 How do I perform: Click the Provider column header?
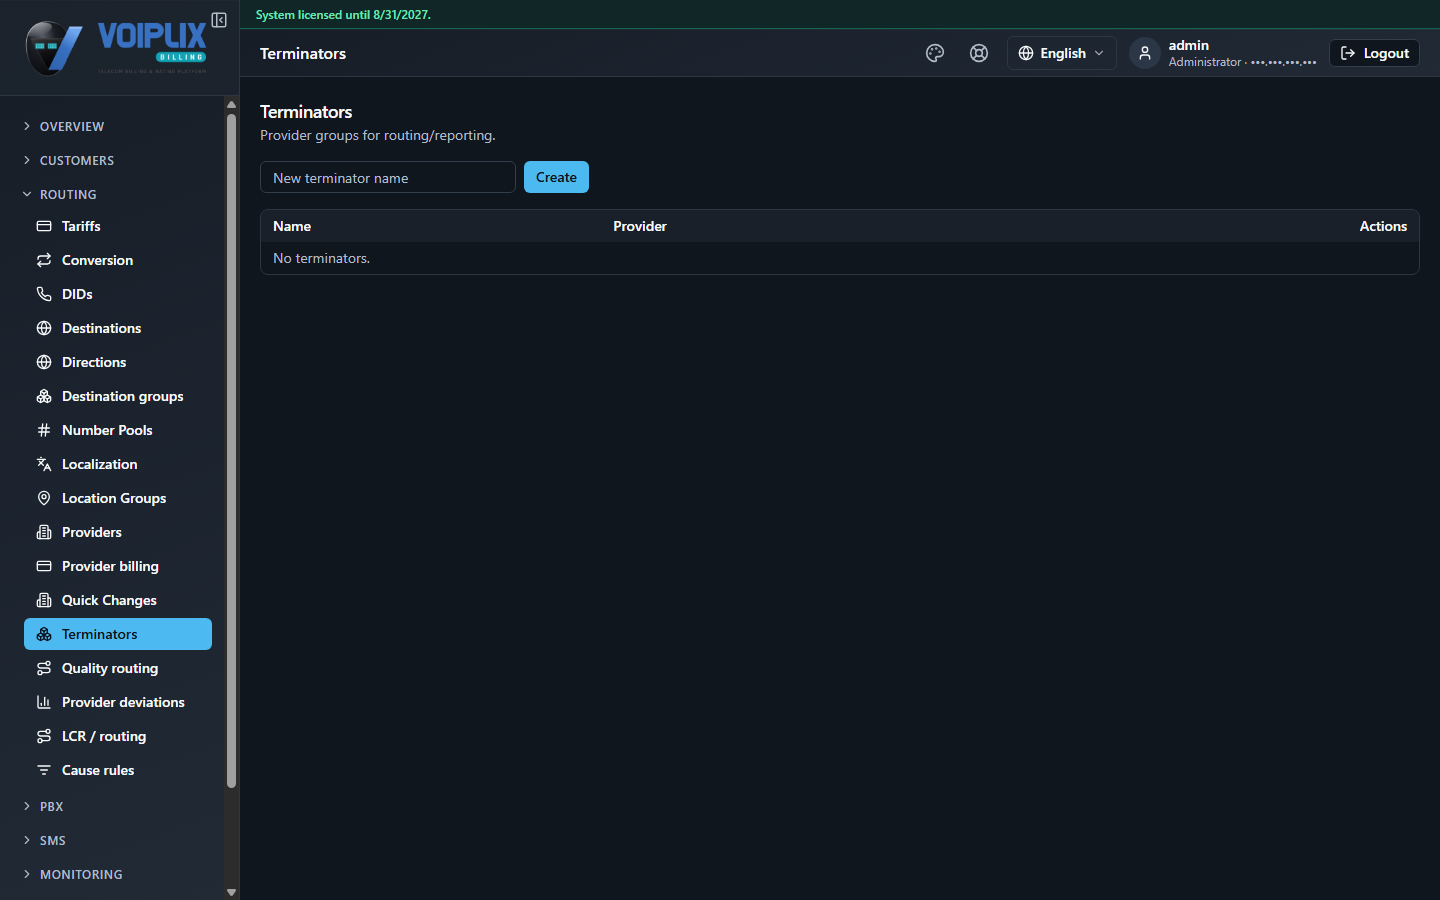(640, 226)
